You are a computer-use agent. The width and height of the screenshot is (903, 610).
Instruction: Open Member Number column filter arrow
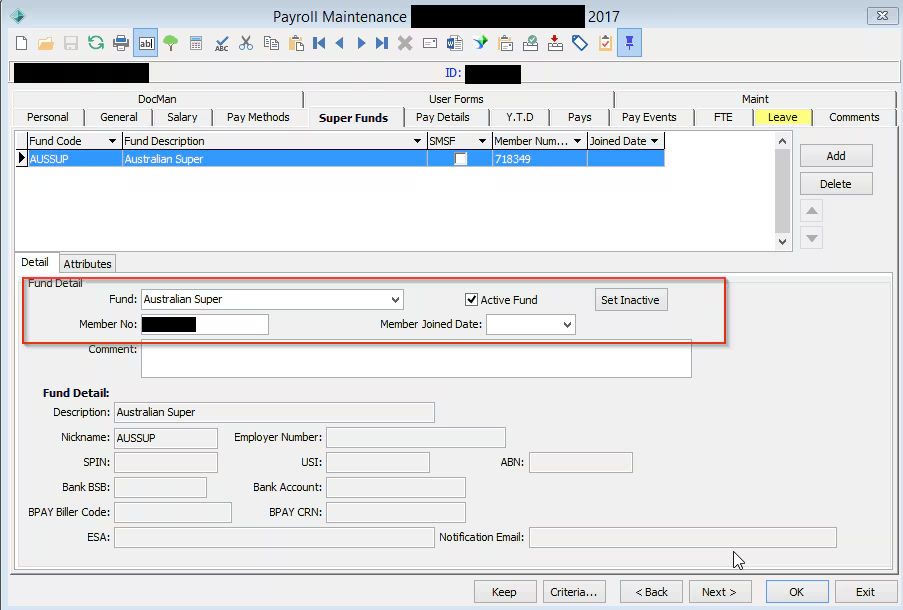(577, 141)
